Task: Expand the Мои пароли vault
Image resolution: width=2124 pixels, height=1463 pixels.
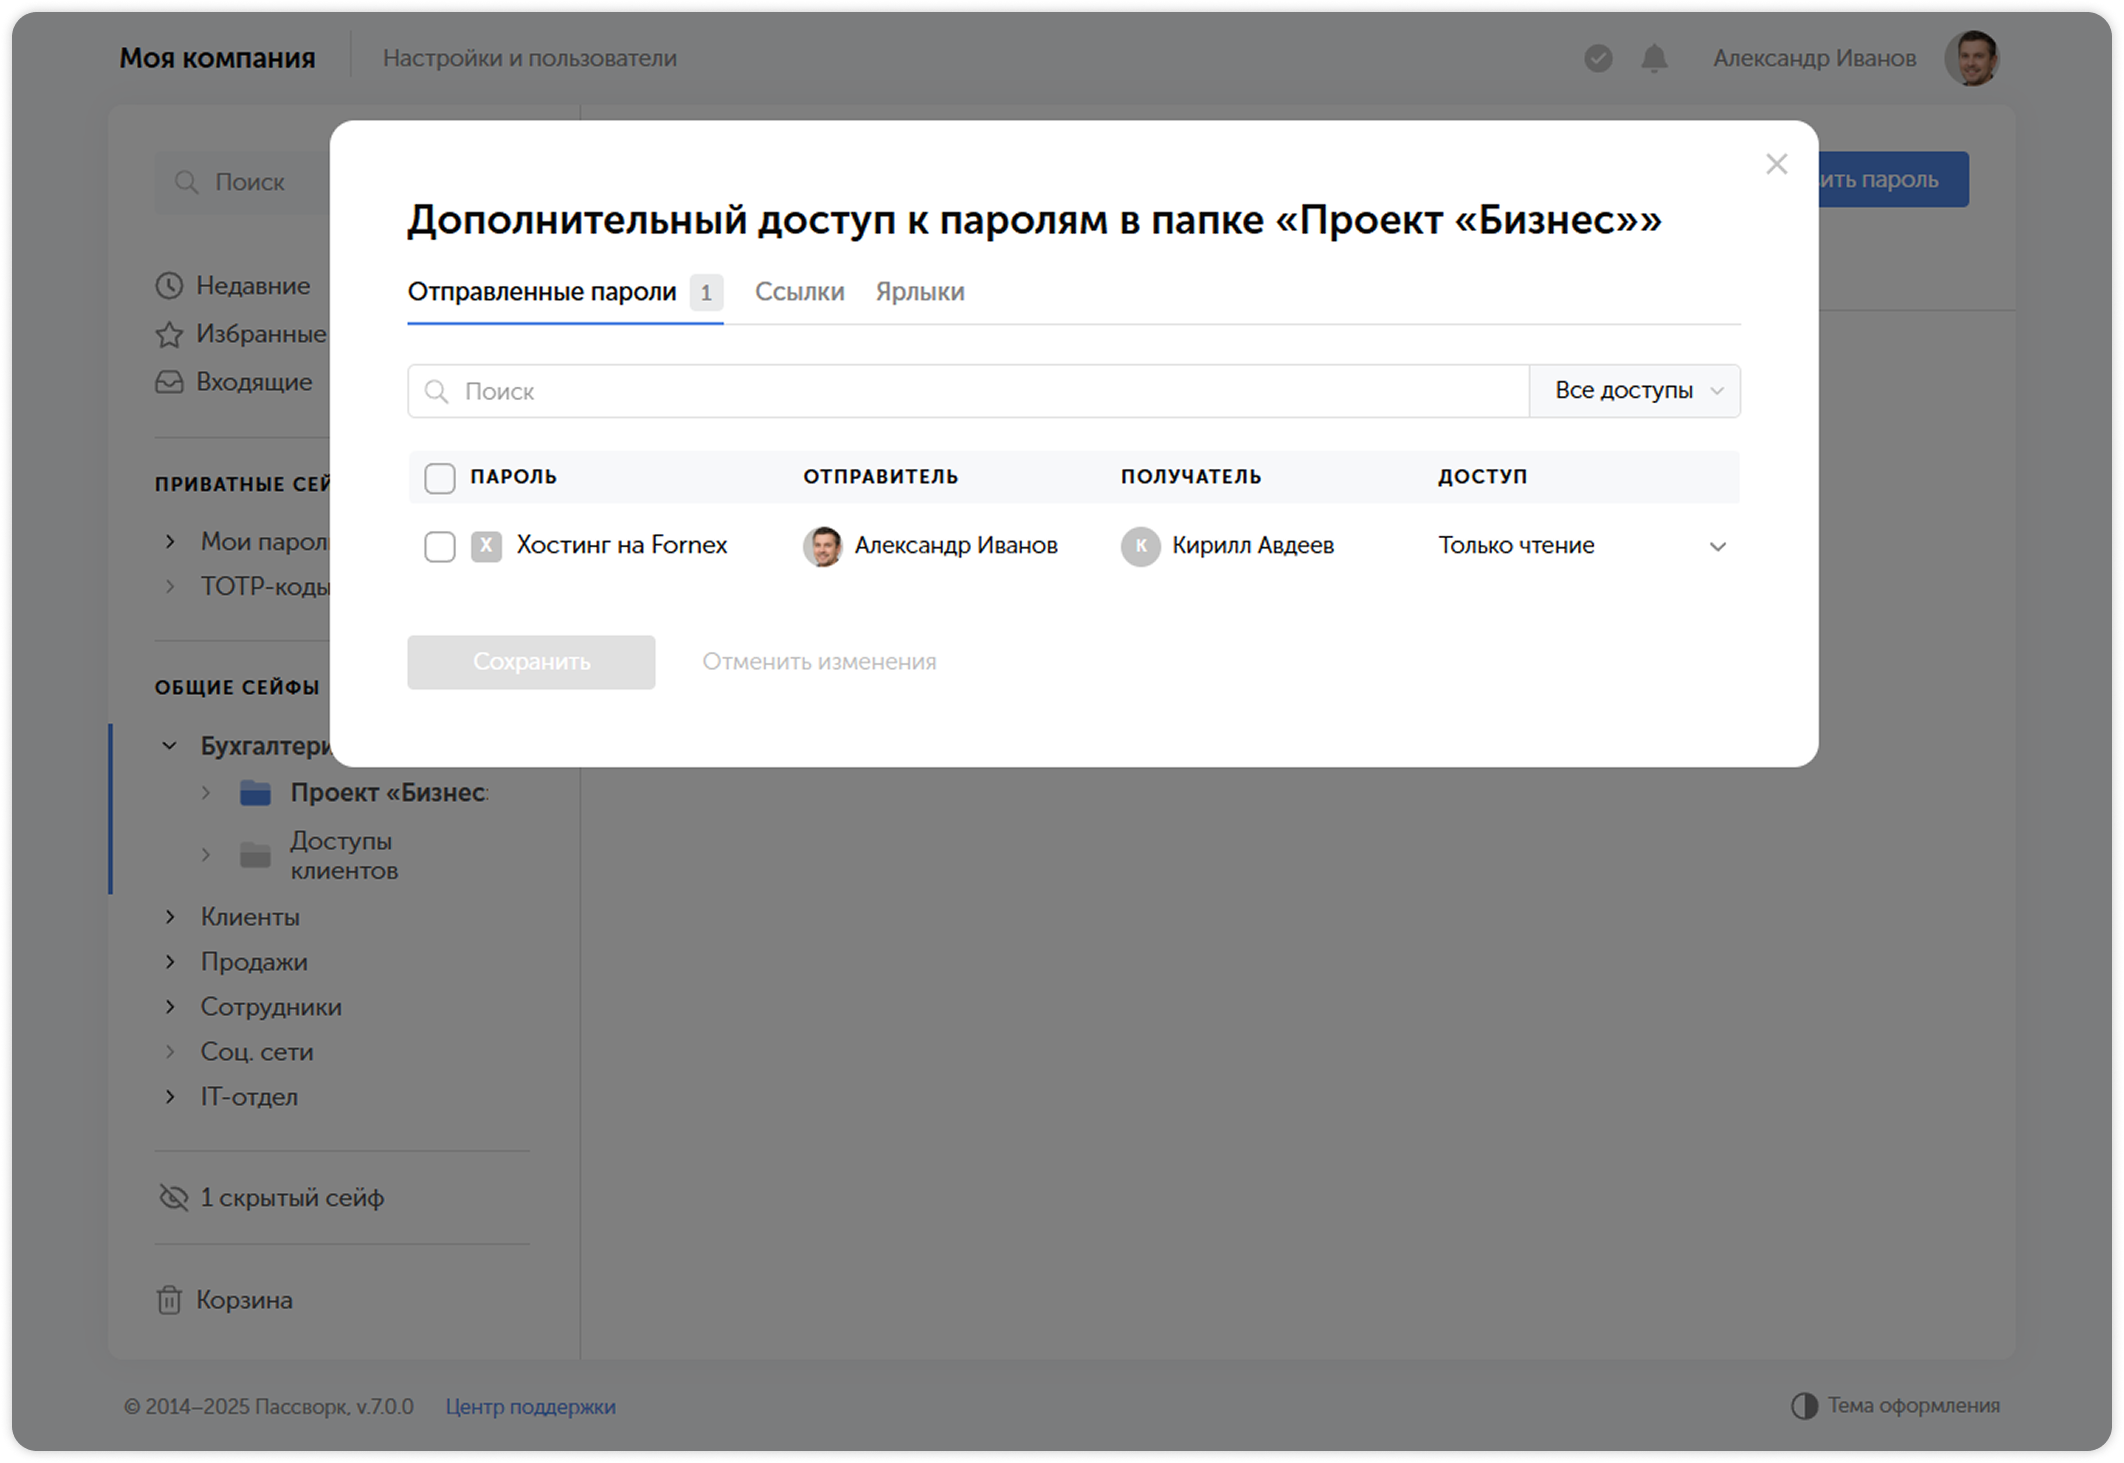Action: tap(170, 541)
